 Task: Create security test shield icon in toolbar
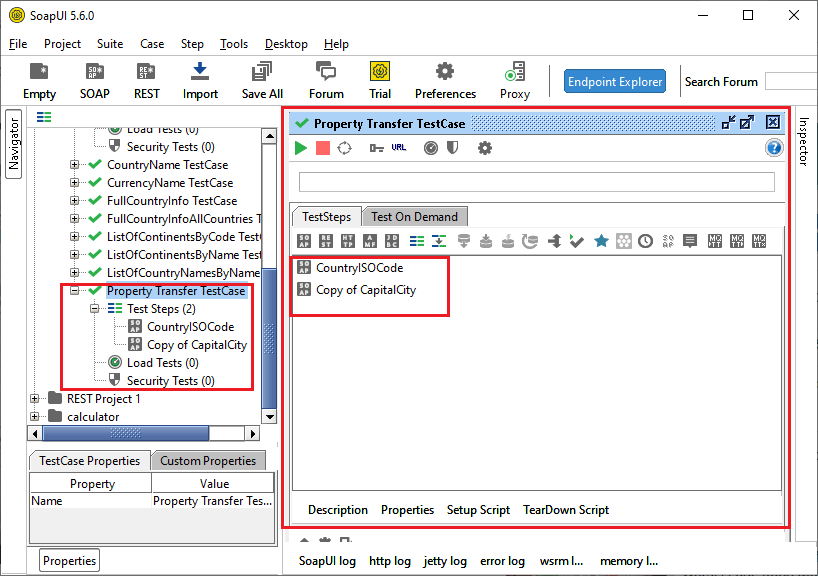click(x=452, y=148)
